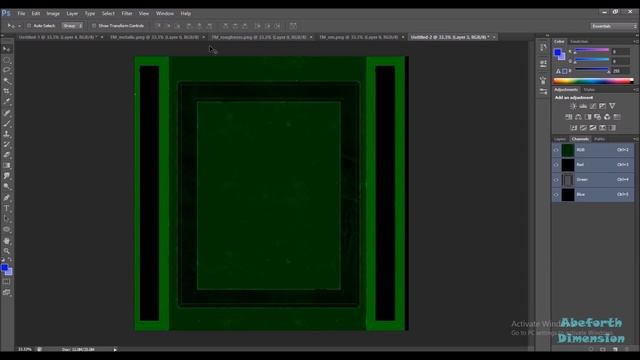
Task: Select the Eraser tool
Action: [x=7, y=155]
